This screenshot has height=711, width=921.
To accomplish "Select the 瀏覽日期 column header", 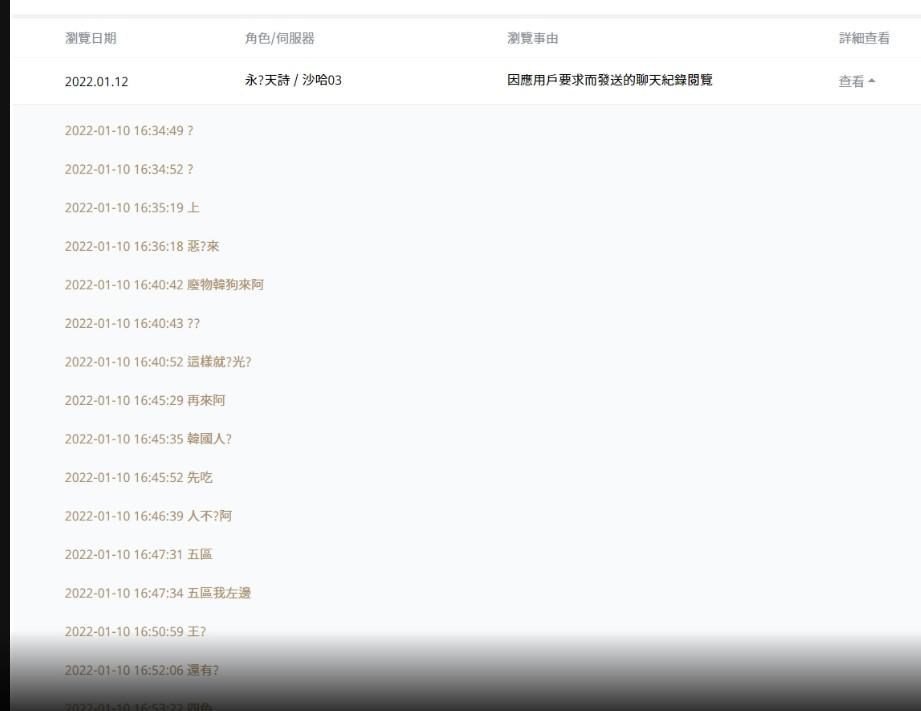I will coord(90,38).
